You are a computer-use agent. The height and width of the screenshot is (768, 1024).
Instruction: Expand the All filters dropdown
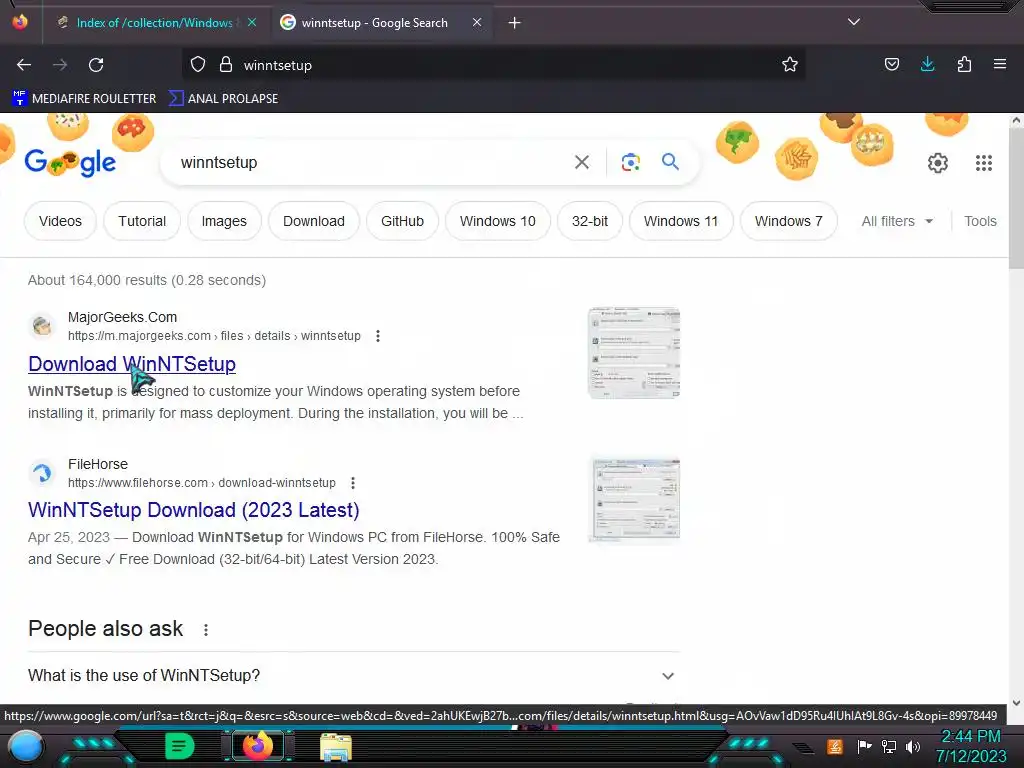click(897, 221)
